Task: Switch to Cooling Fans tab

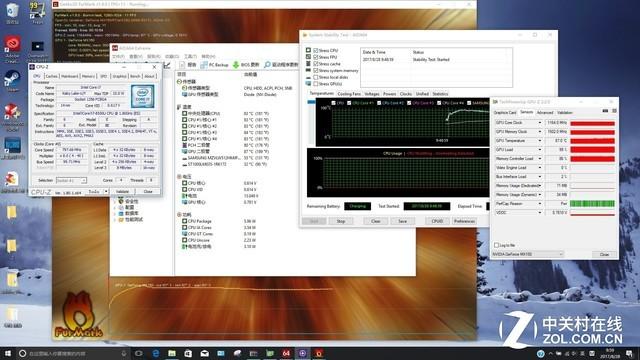Action: pyautogui.click(x=349, y=94)
